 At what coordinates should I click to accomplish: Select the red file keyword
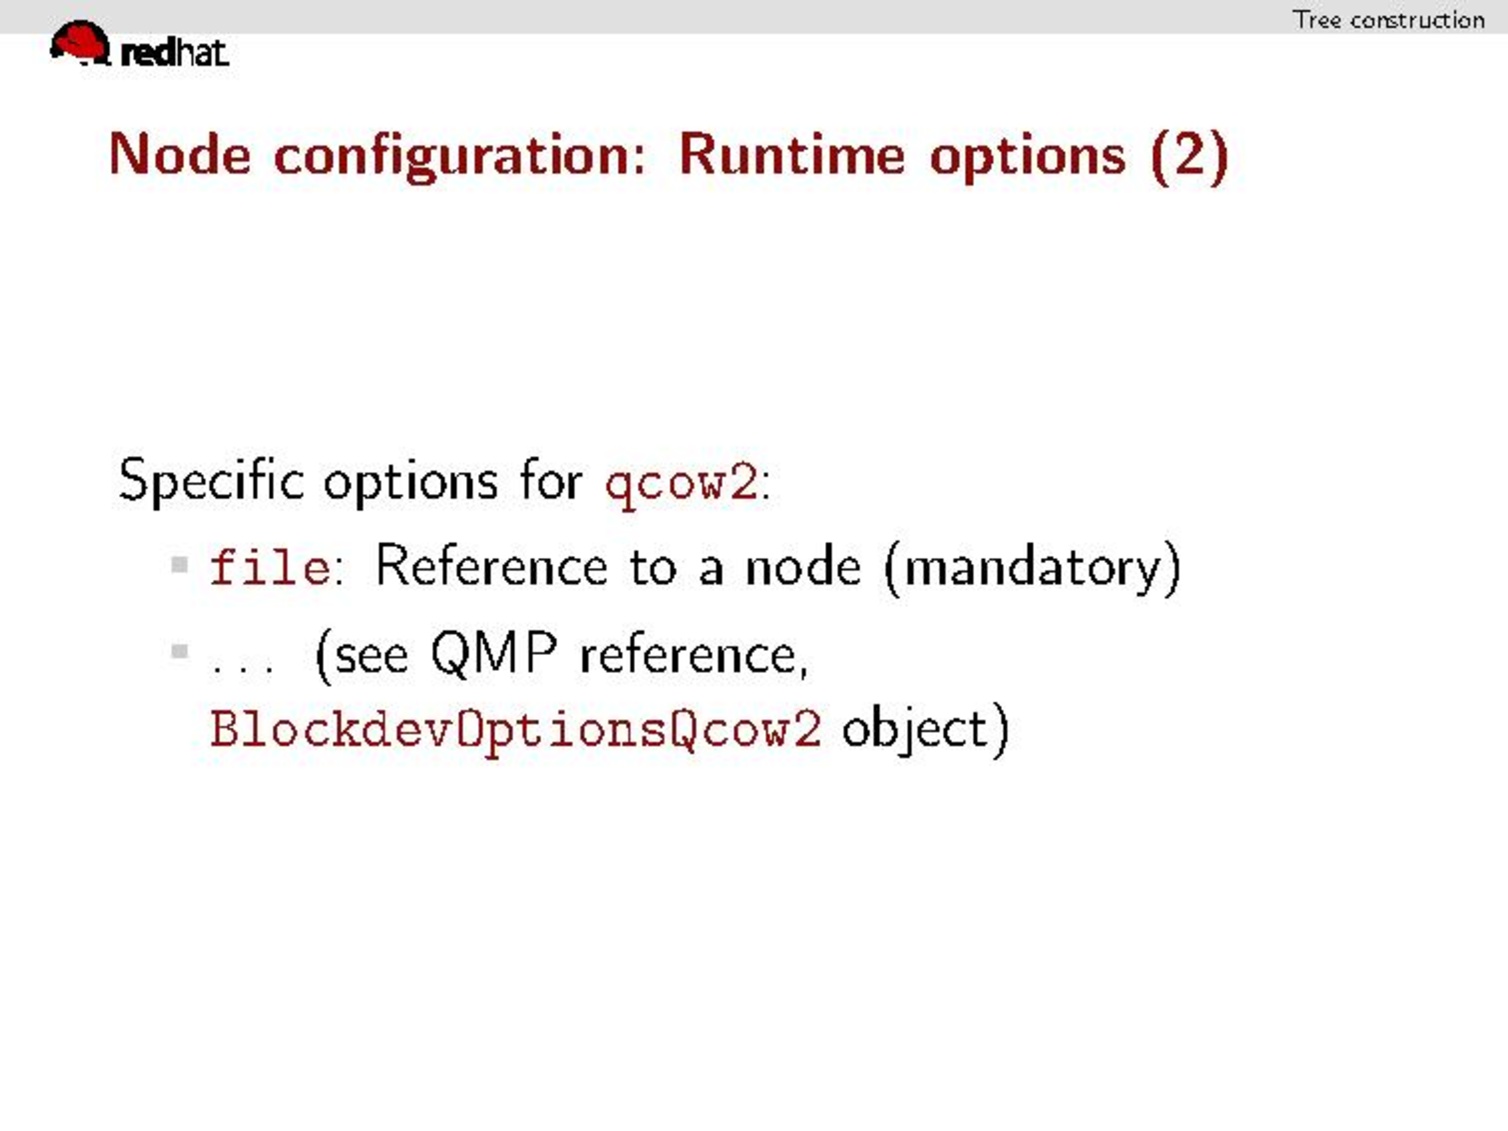point(270,568)
